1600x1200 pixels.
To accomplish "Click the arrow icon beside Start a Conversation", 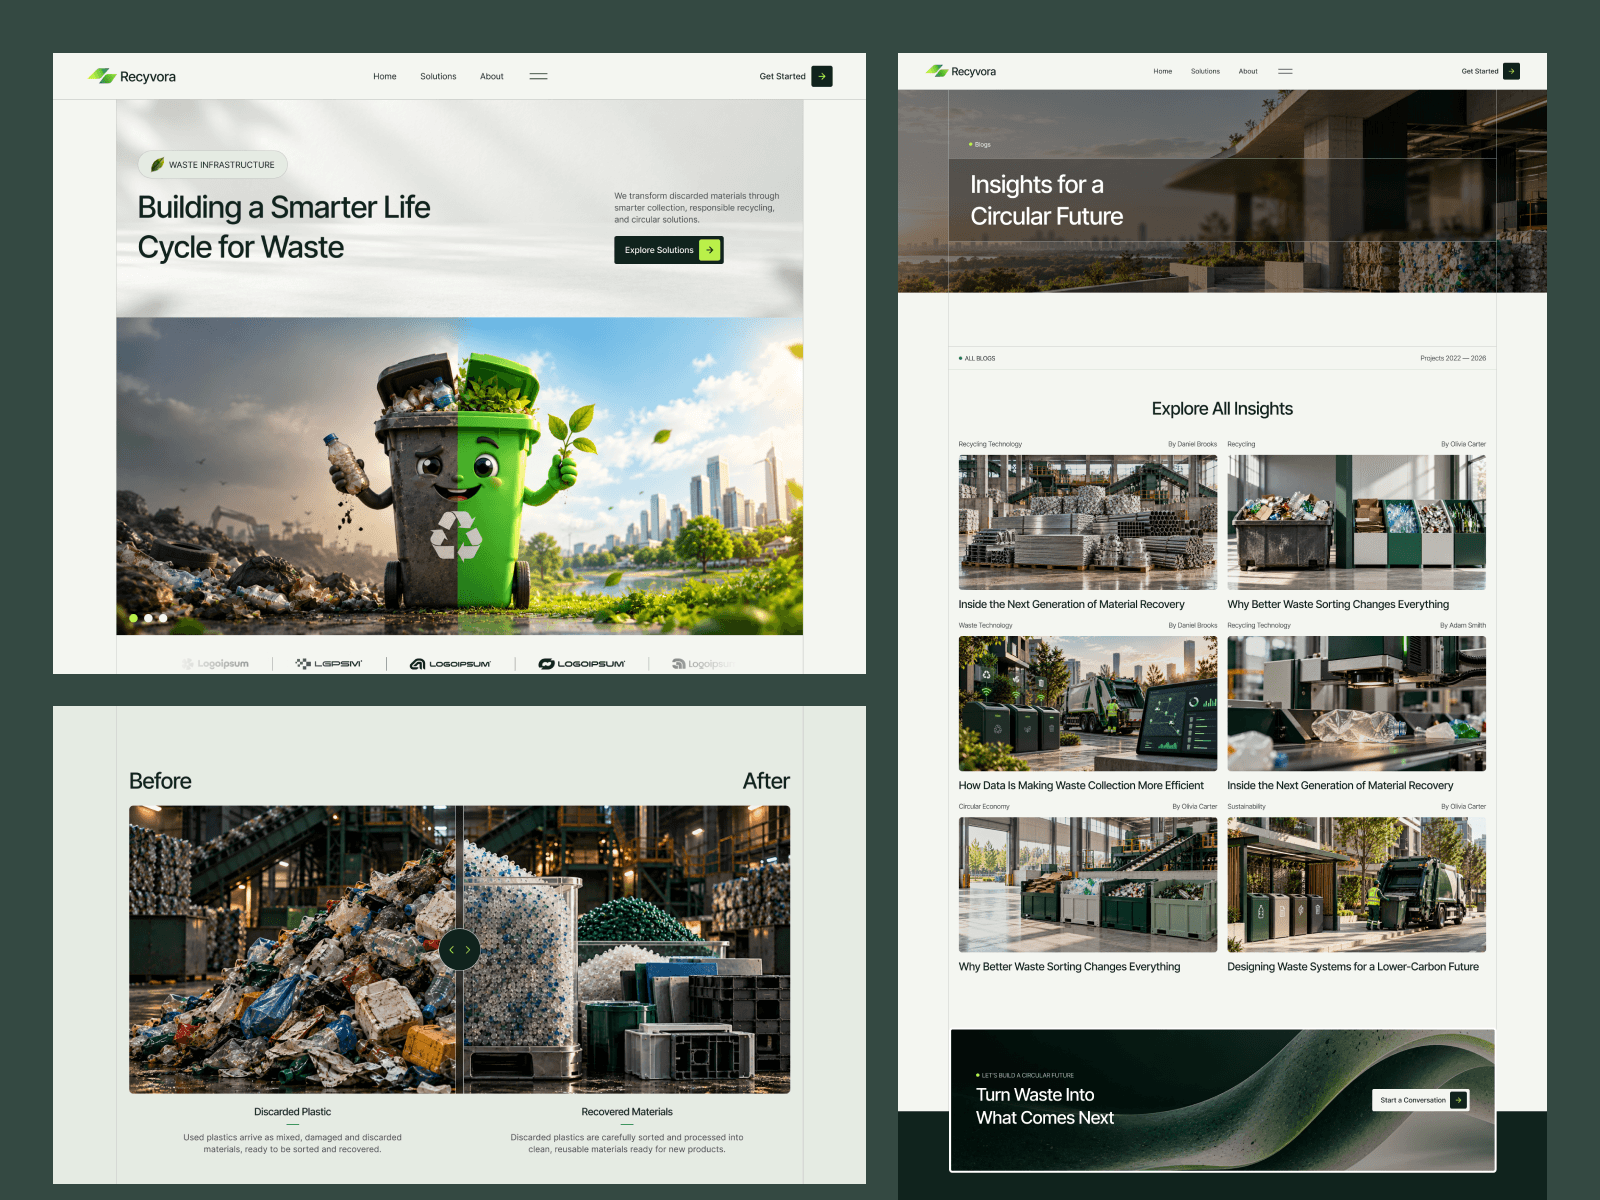I will (x=1459, y=1100).
